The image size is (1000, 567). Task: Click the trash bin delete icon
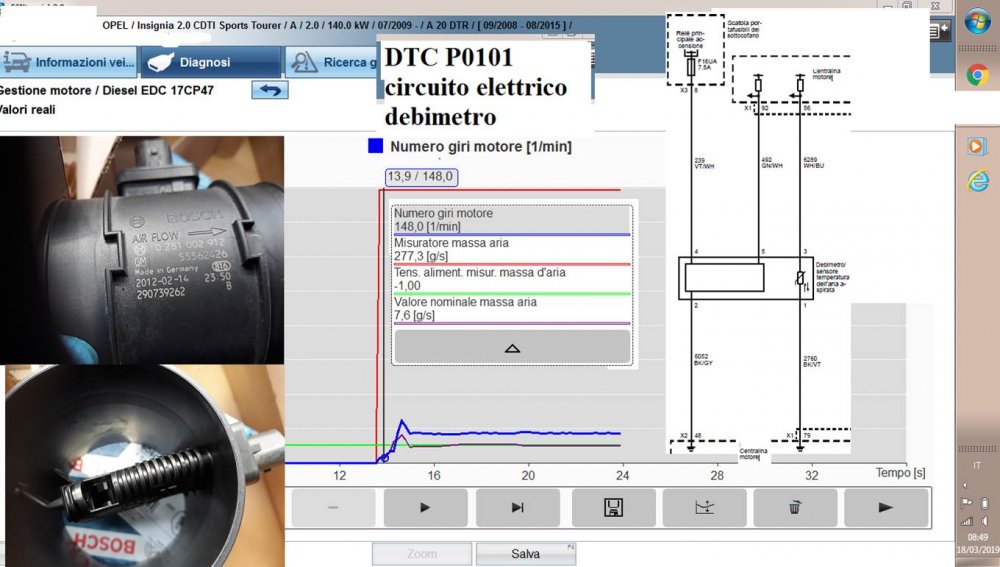pyautogui.click(x=795, y=507)
